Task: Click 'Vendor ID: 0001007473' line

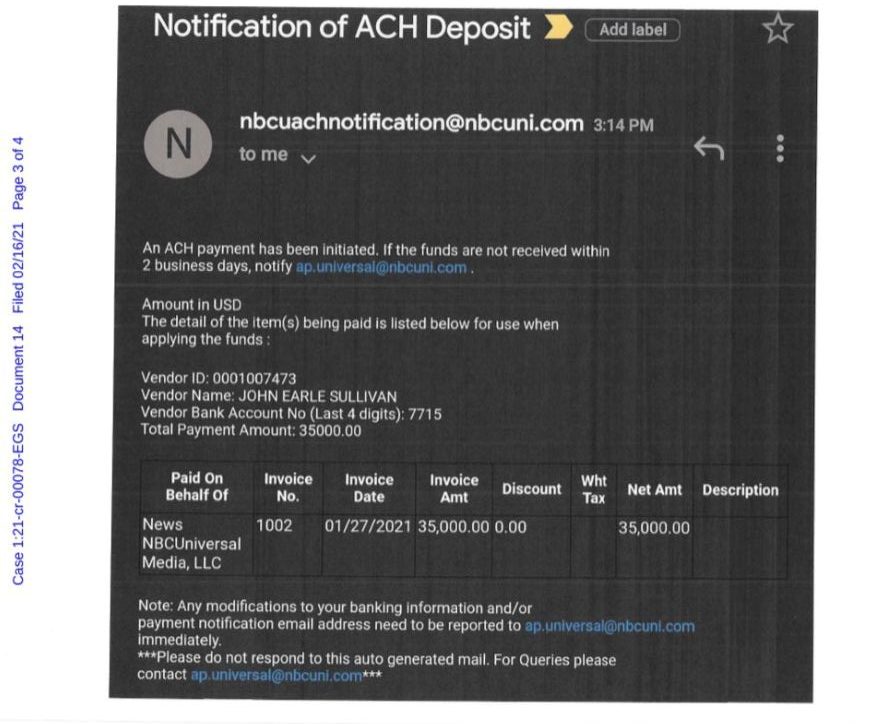Action: tap(218, 378)
